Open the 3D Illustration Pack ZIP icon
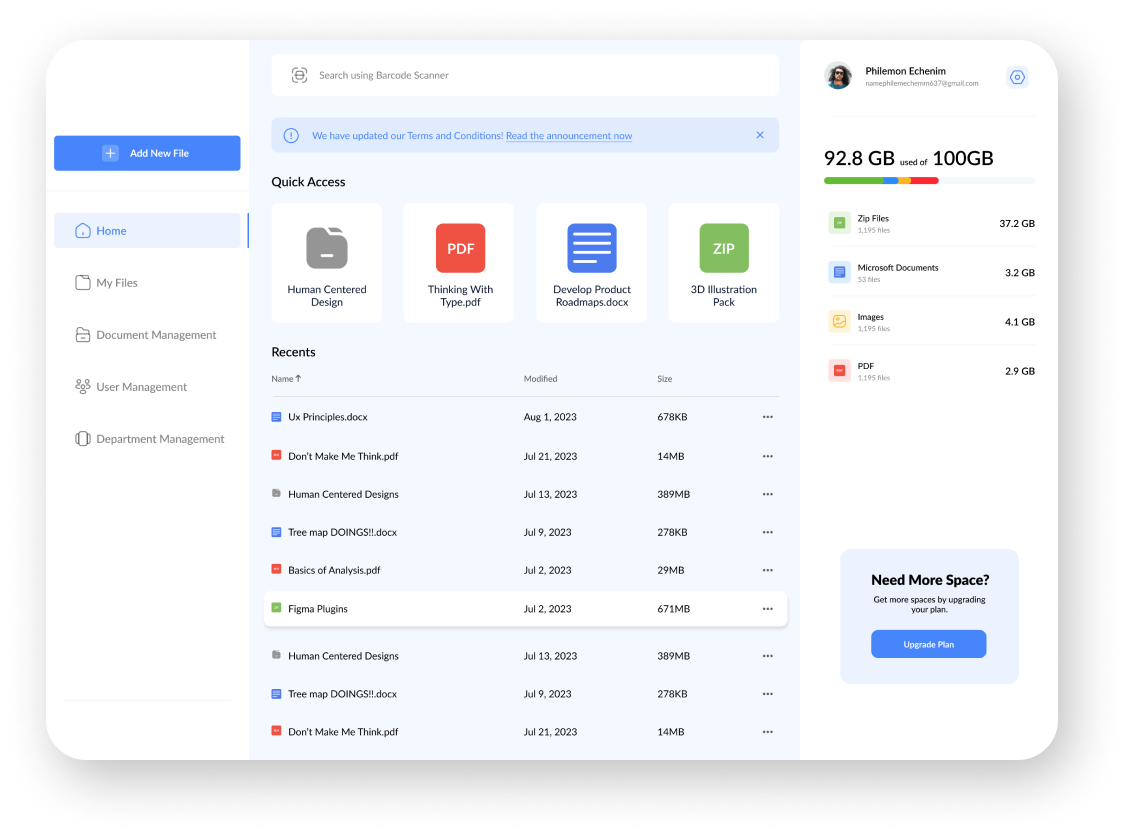This screenshot has width=1128, height=836. [x=723, y=248]
